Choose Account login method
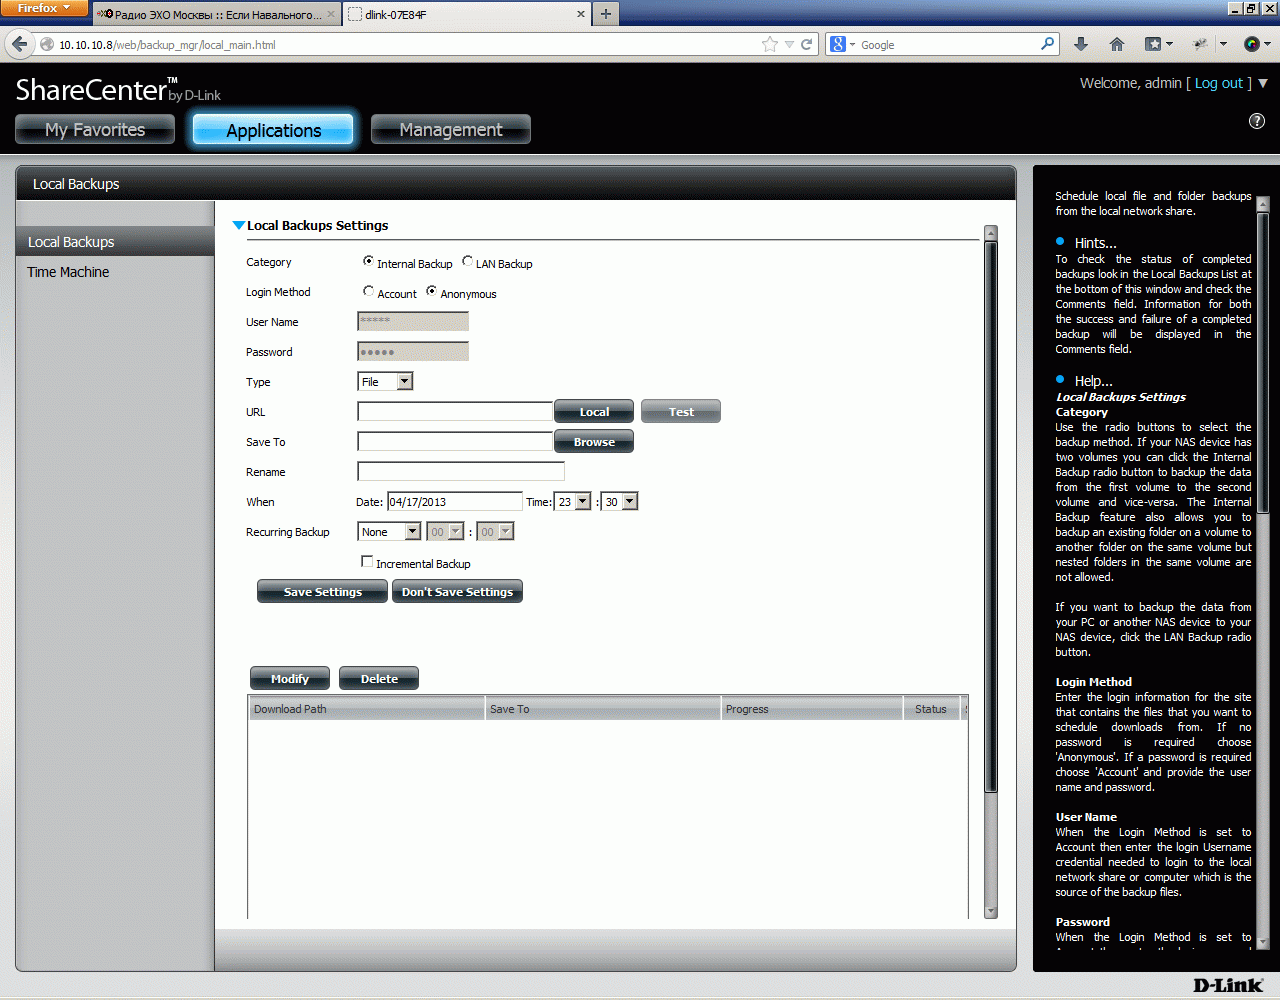Screen dimensions: 1280x1000 (x=368, y=291)
